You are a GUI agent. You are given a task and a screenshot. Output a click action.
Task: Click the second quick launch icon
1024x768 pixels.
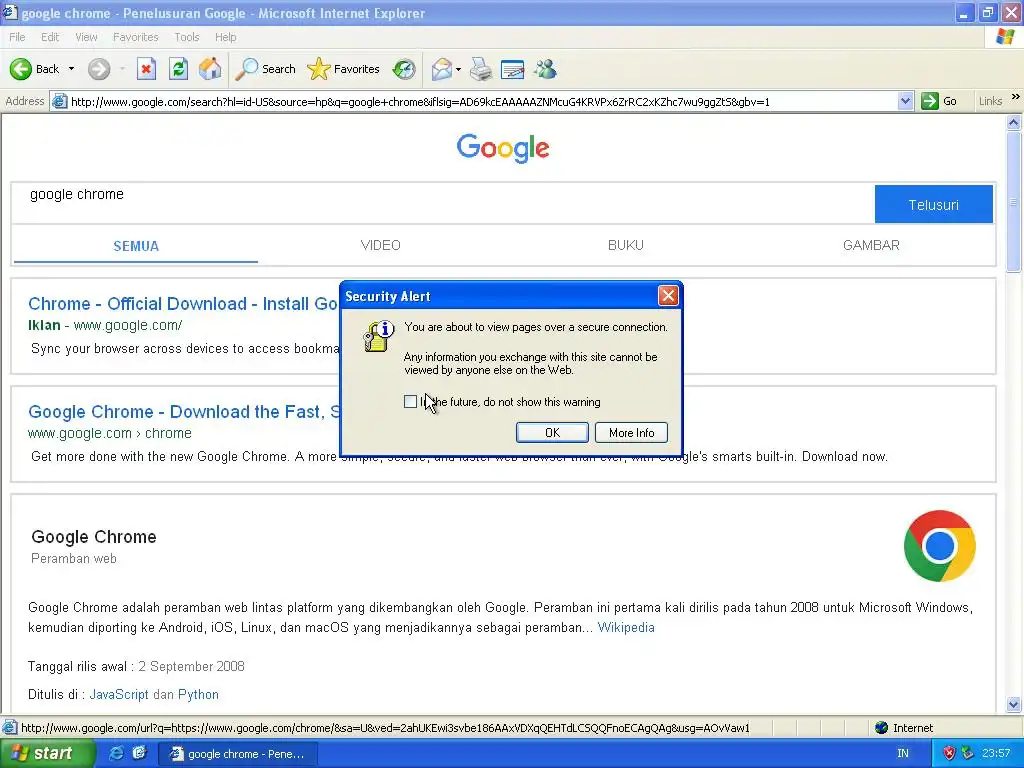pos(139,753)
